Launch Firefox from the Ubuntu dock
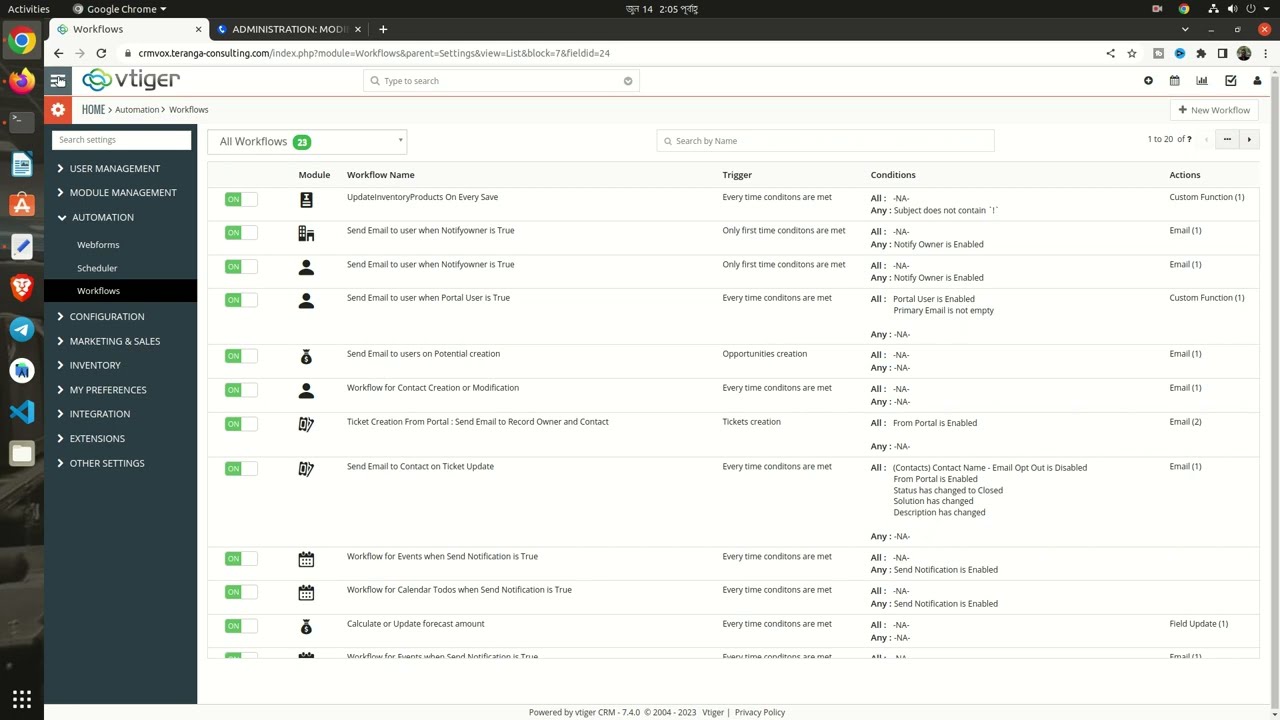This screenshot has height=720, width=1280. pyautogui.click(x=21, y=80)
